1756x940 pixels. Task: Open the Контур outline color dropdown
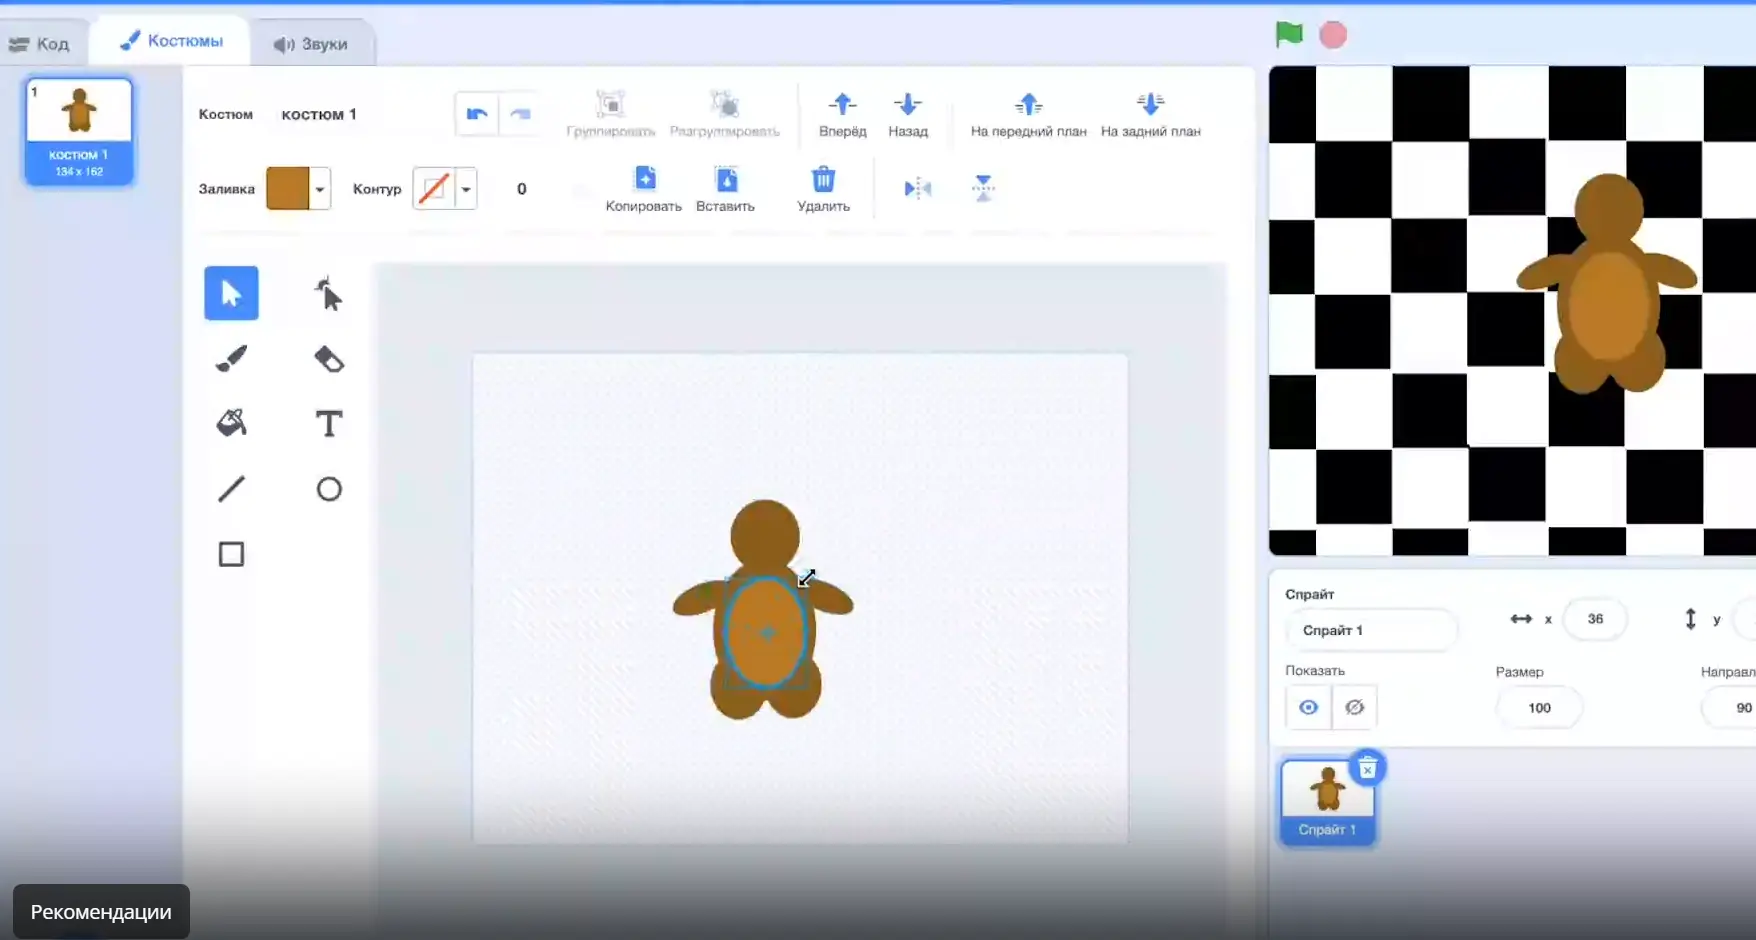pos(466,189)
